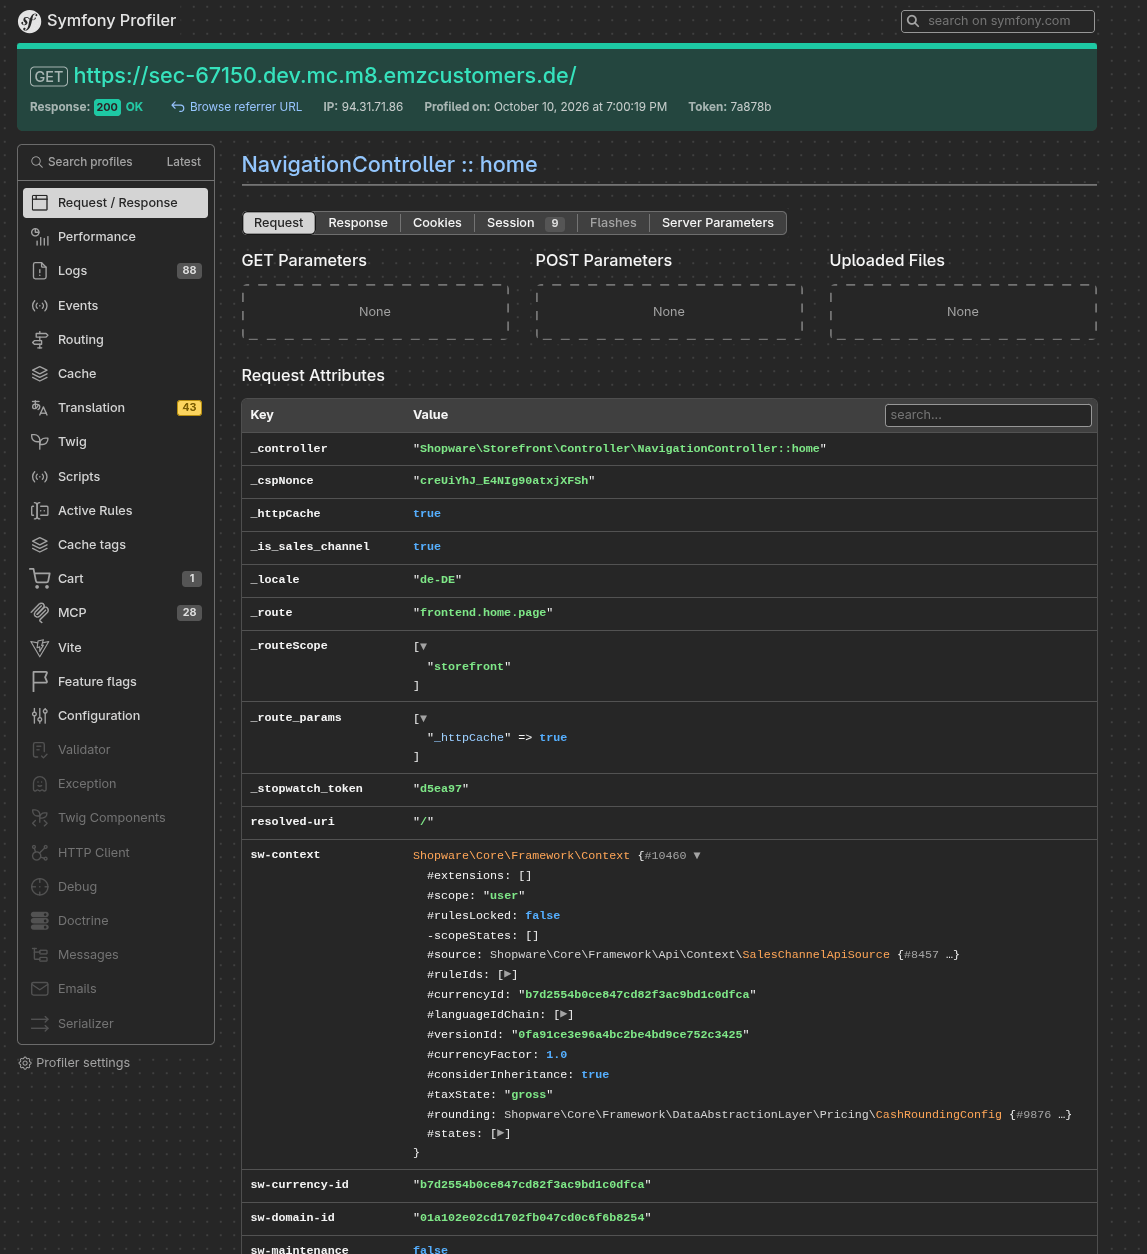This screenshot has width=1147, height=1254.
Task: Collapse the sw-context Context object toggle
Action: [697, 856]
